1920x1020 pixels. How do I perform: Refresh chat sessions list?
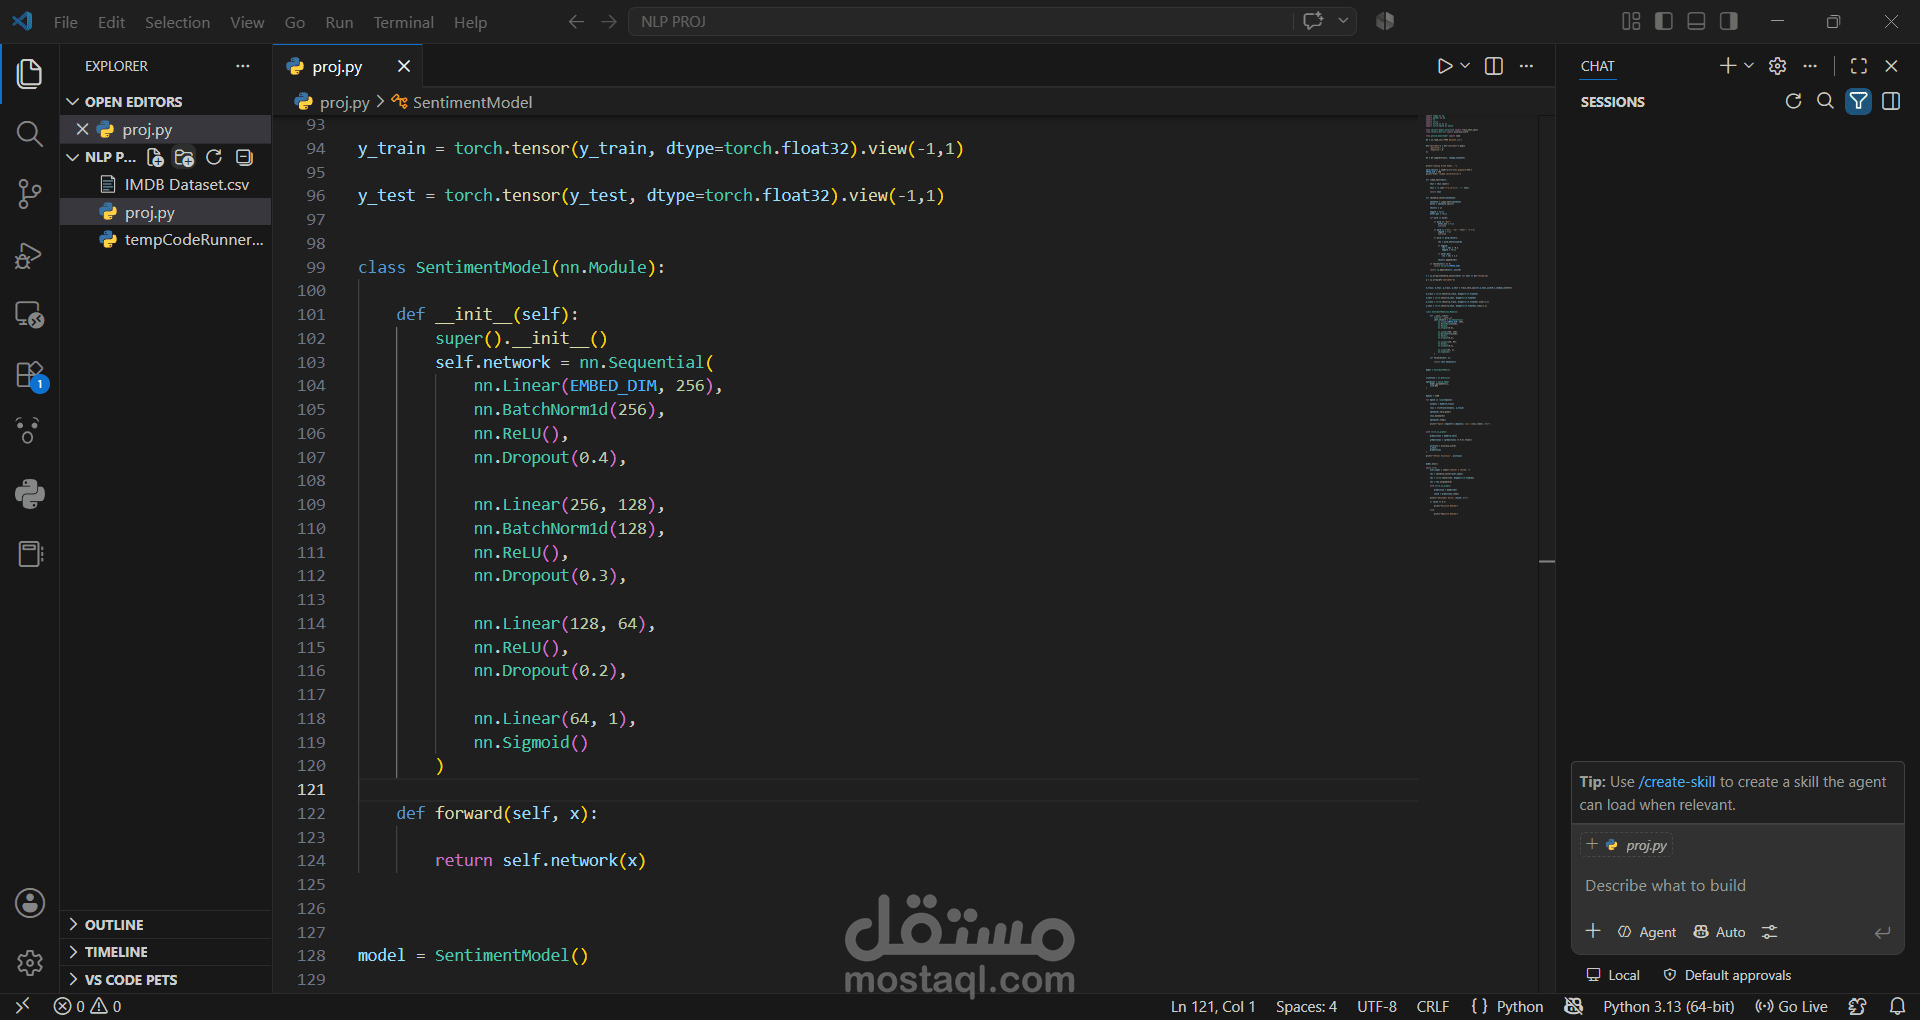(1793, 101)
